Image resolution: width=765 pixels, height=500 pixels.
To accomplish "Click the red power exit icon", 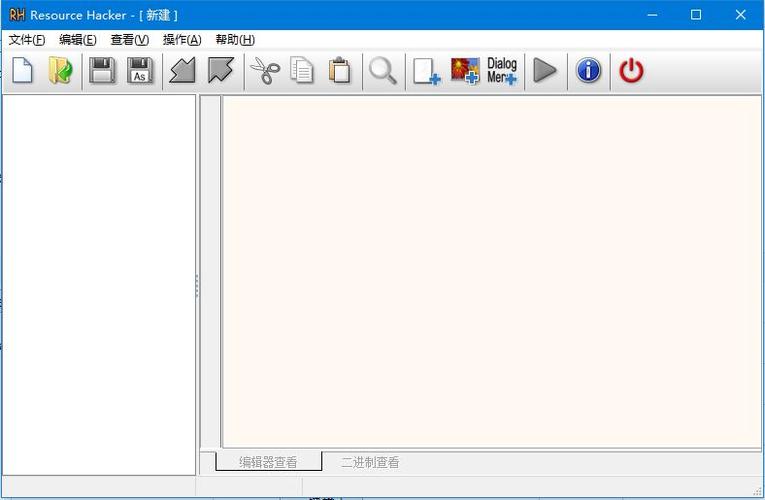I will click(631, 71).
